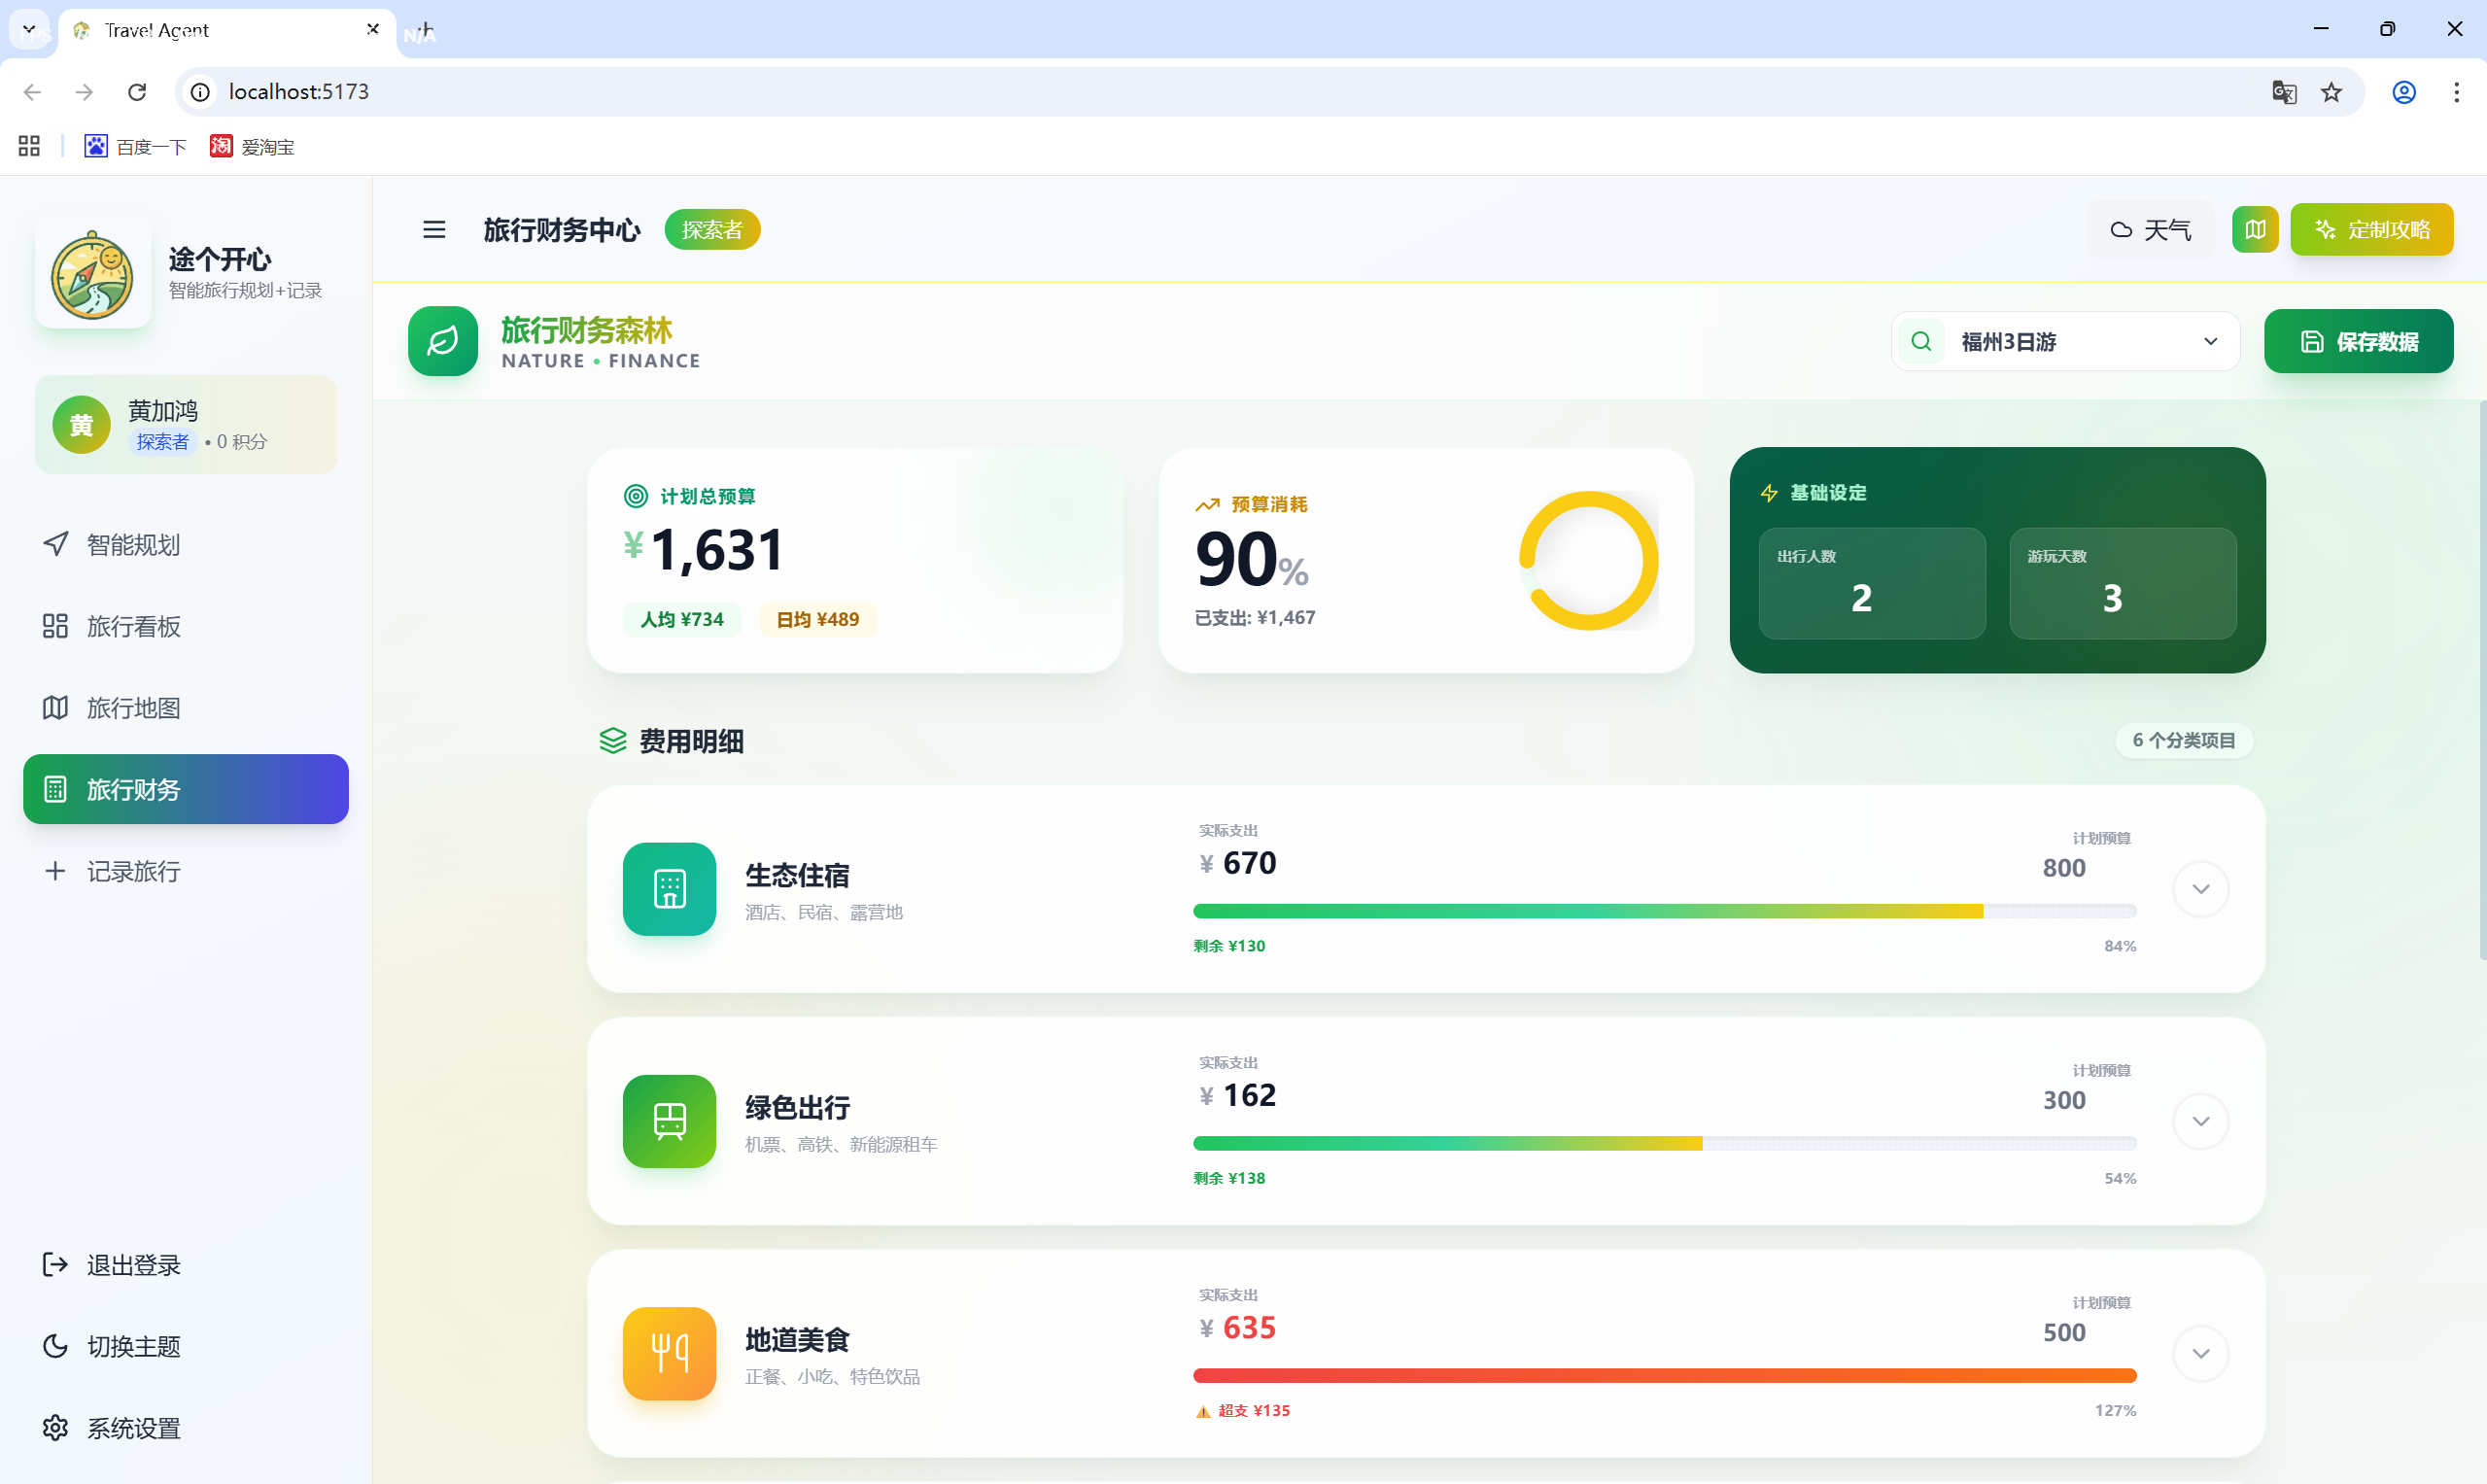Select the 旅行看板 sidebar item
The height and width of the screenshot is (1484, 2487).
(x=133, y=627)
